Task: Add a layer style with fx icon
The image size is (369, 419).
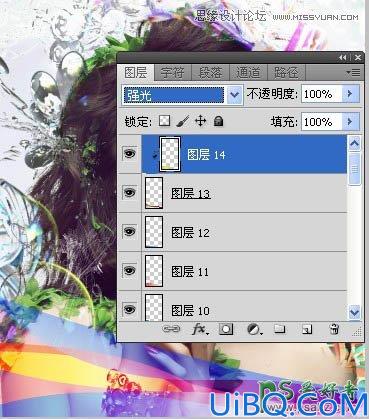Action: tap(200, 330)
